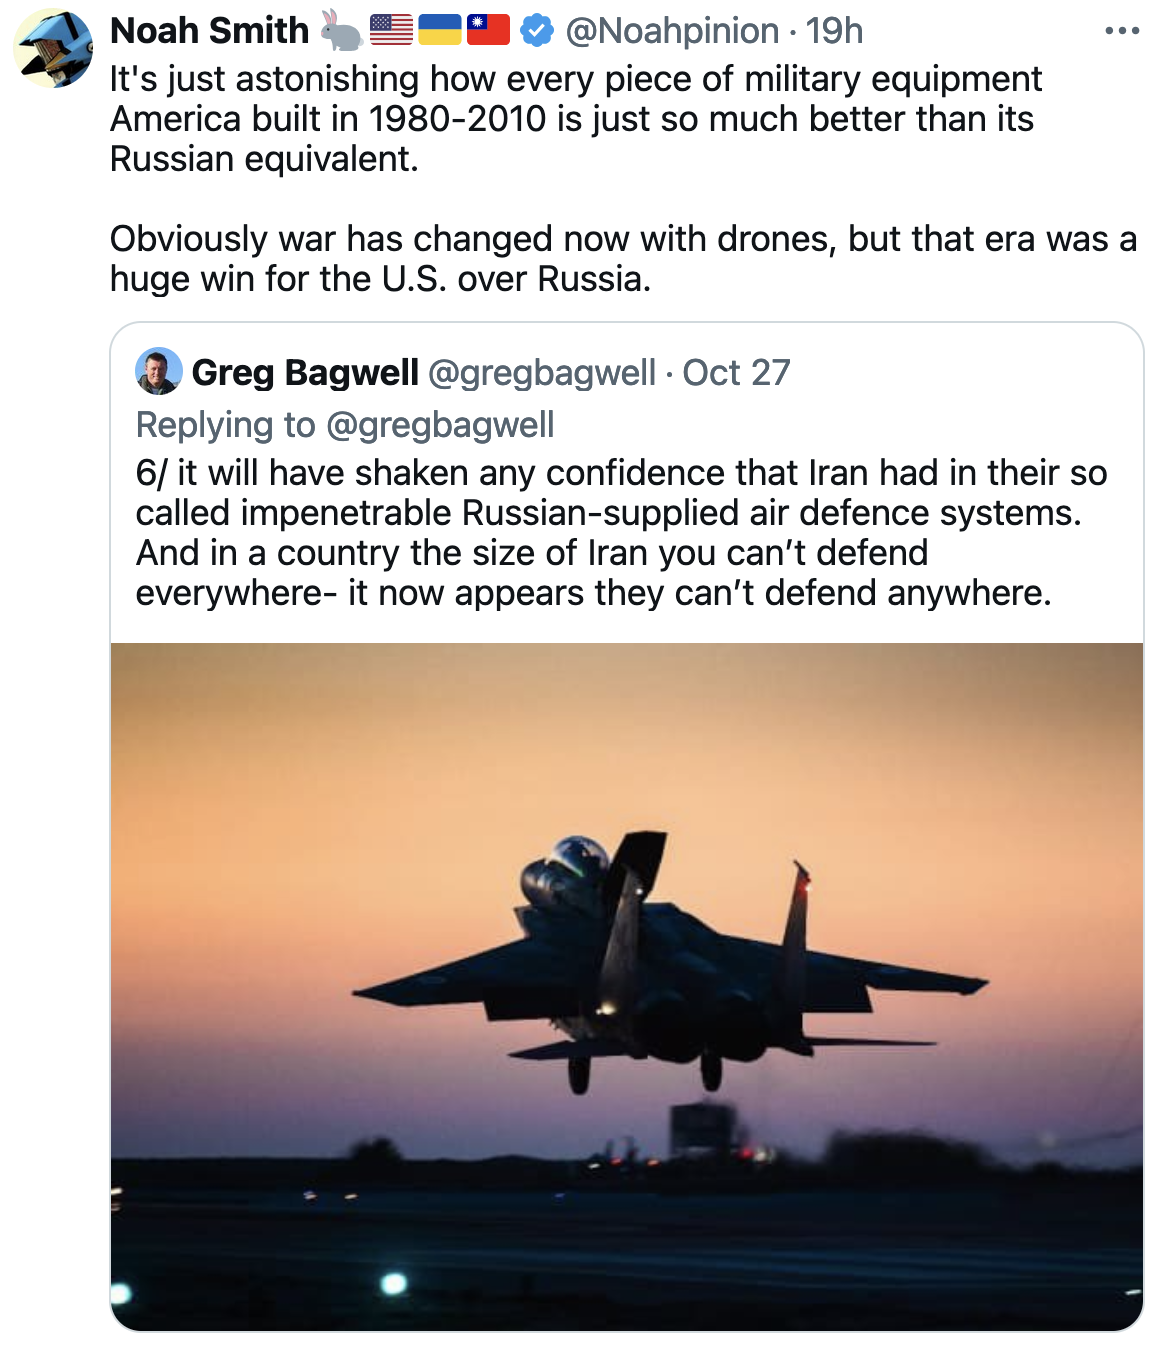Image resolution: width=1158 pixels, height=1352 pixels.
Task: Open the three-dot more options menu
Action: coord(1122,31)
